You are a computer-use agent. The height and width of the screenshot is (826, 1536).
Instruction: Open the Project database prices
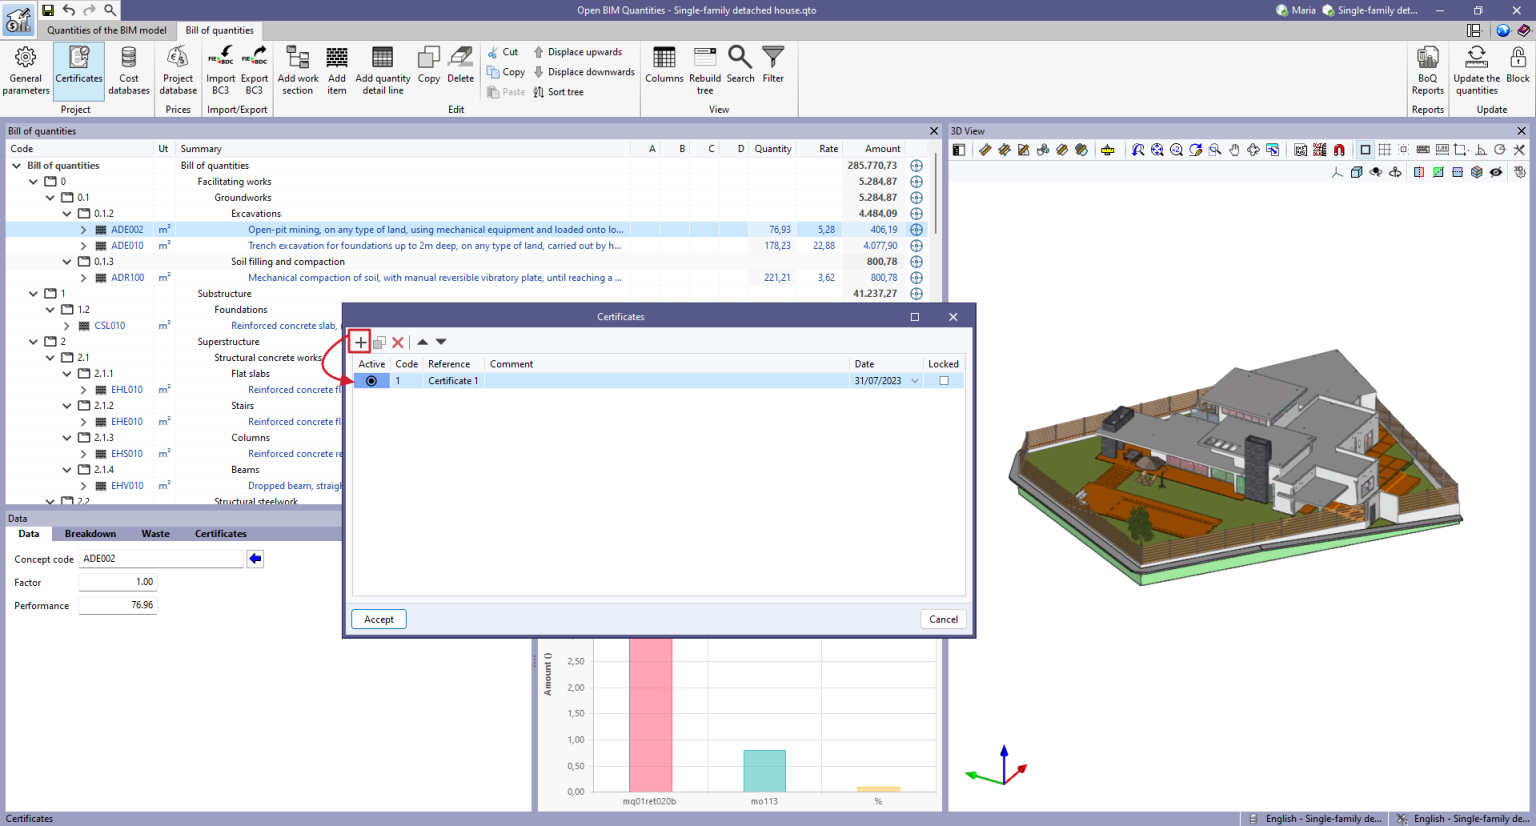click(x=178, y=70)
